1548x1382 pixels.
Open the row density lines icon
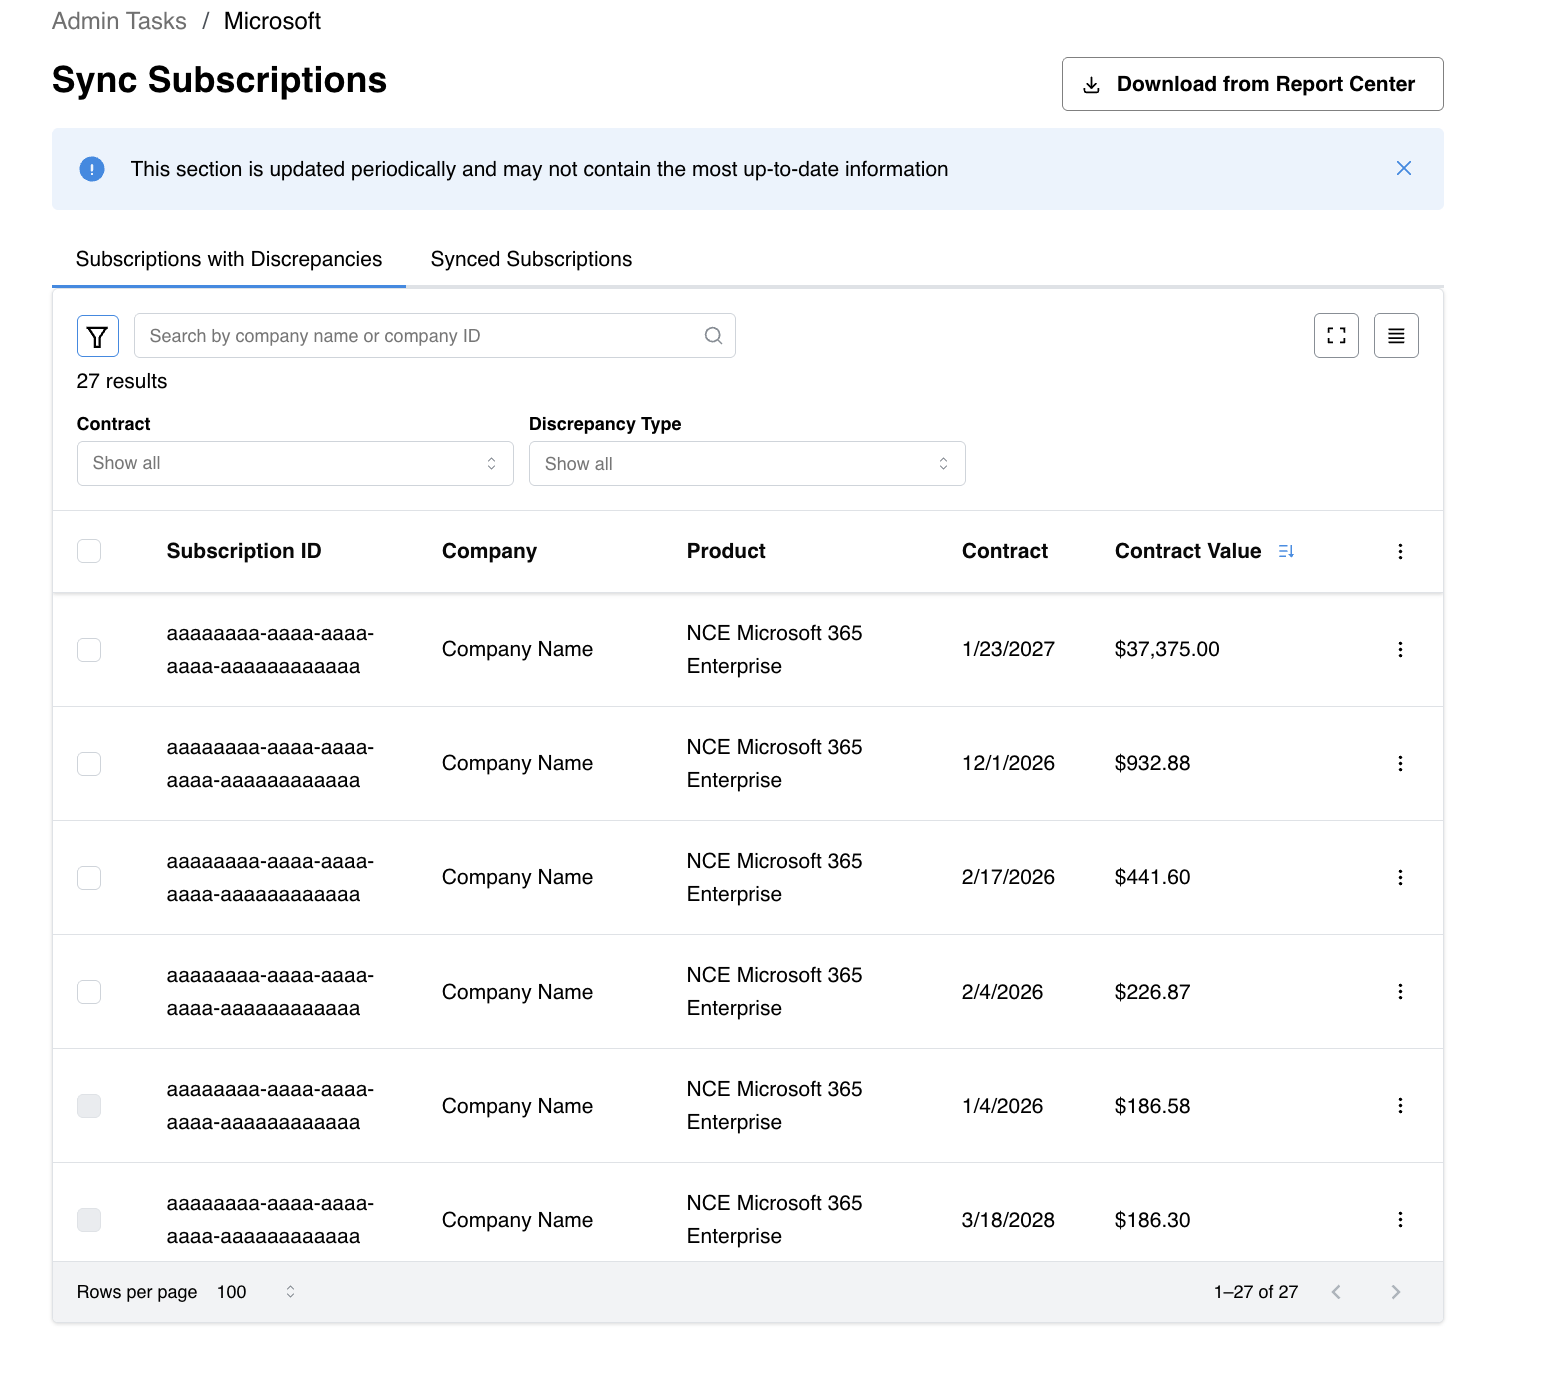1396,336
